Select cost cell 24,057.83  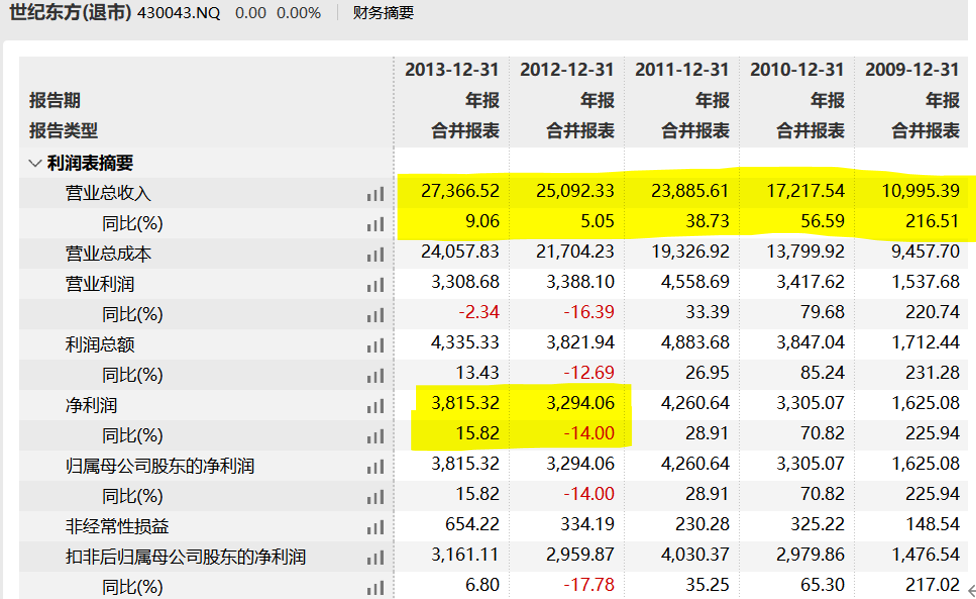click(x=460, y=252)
